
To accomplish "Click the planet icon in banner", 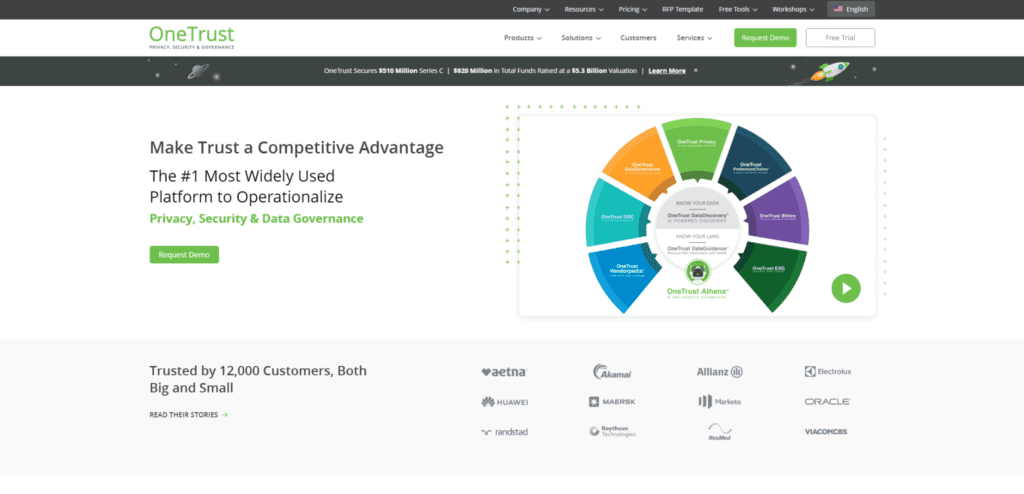I will point(197,71).
